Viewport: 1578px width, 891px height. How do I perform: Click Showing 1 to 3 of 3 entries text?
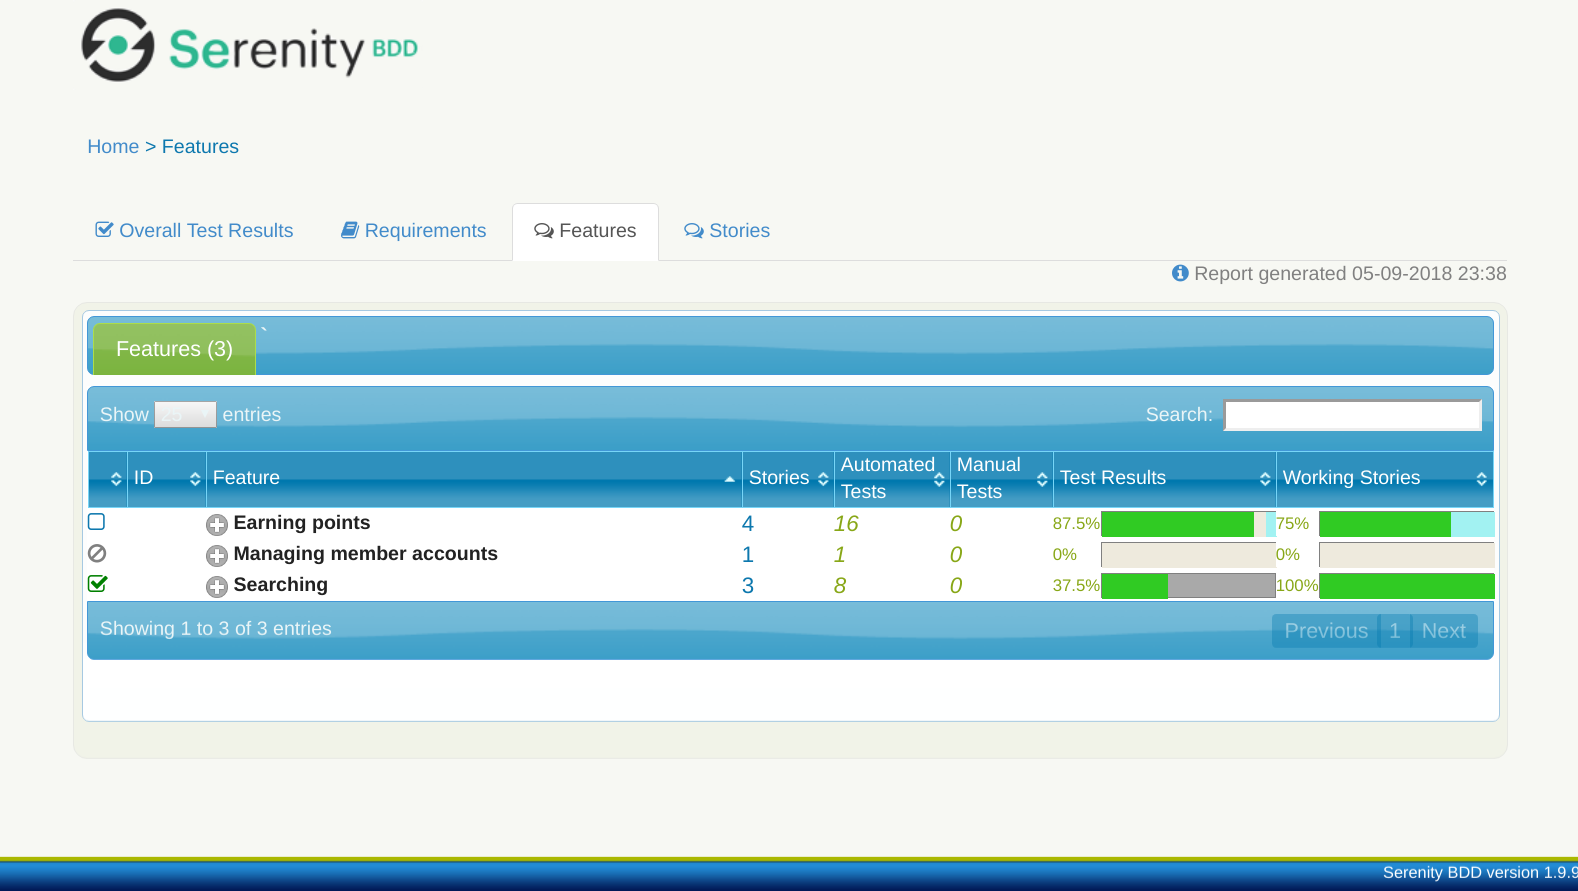pyautogui.click(x=216, y=629)
